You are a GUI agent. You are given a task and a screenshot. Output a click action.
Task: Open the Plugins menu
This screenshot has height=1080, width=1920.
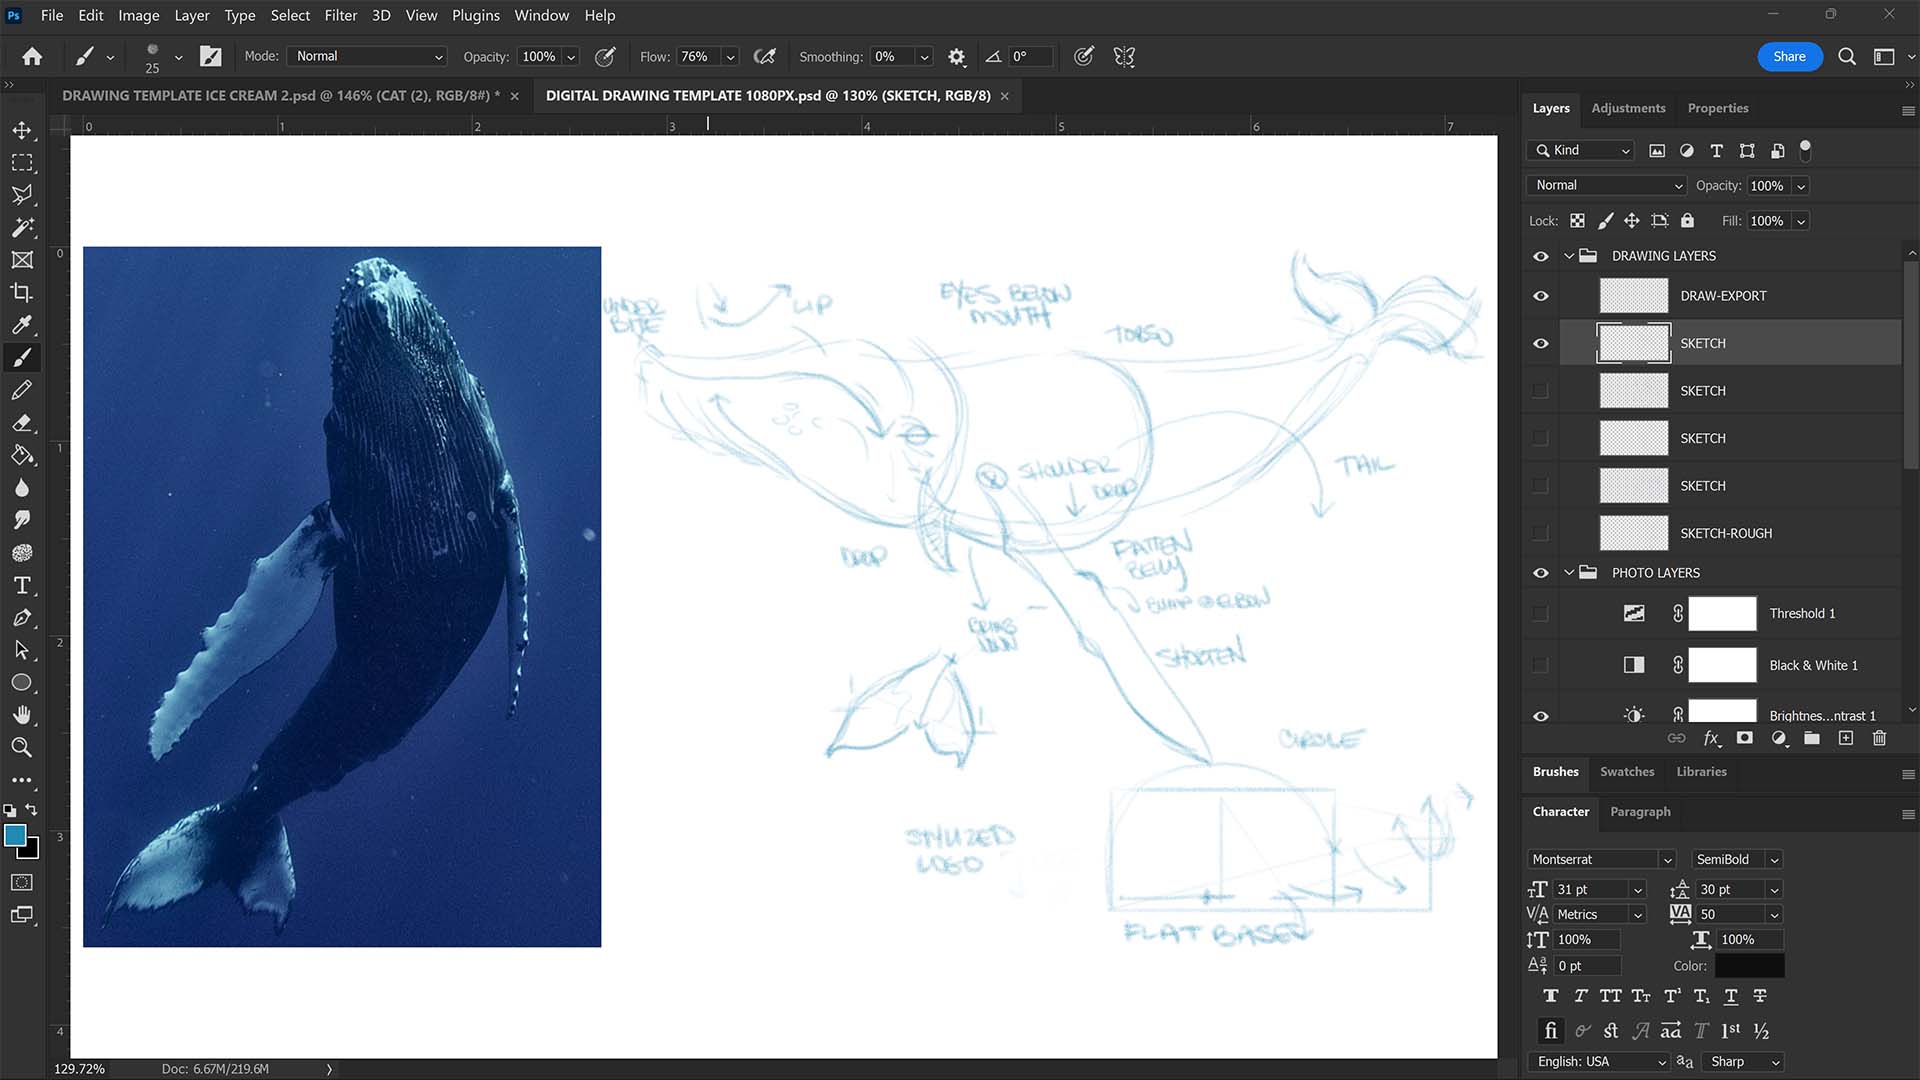pos(475,15)
